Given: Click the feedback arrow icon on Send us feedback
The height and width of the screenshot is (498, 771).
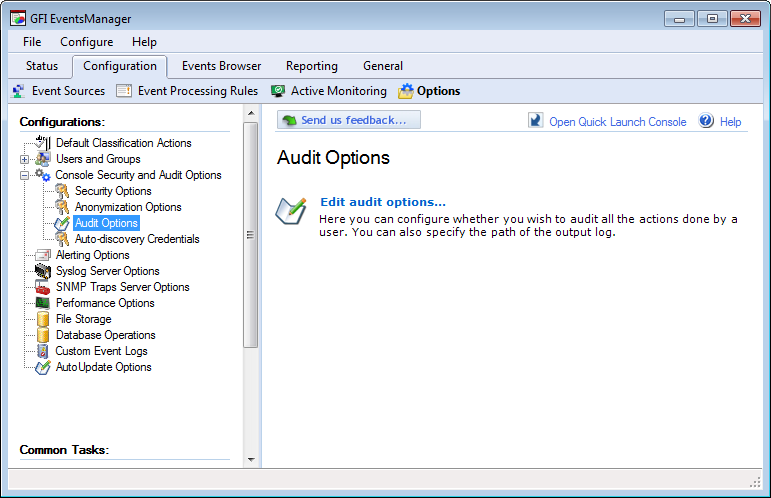Looking at the screenshot, I should tap(290, 120).
